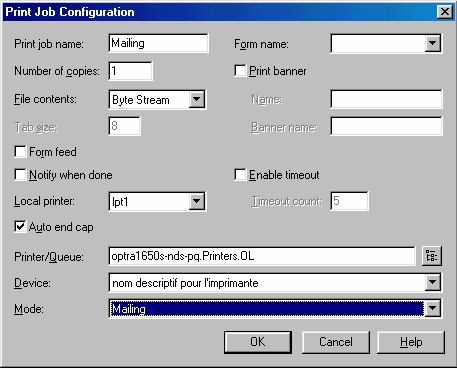Viewport: 457px width, 369px height.
Task: Click the Local printer label
Action: pos(44,201)
